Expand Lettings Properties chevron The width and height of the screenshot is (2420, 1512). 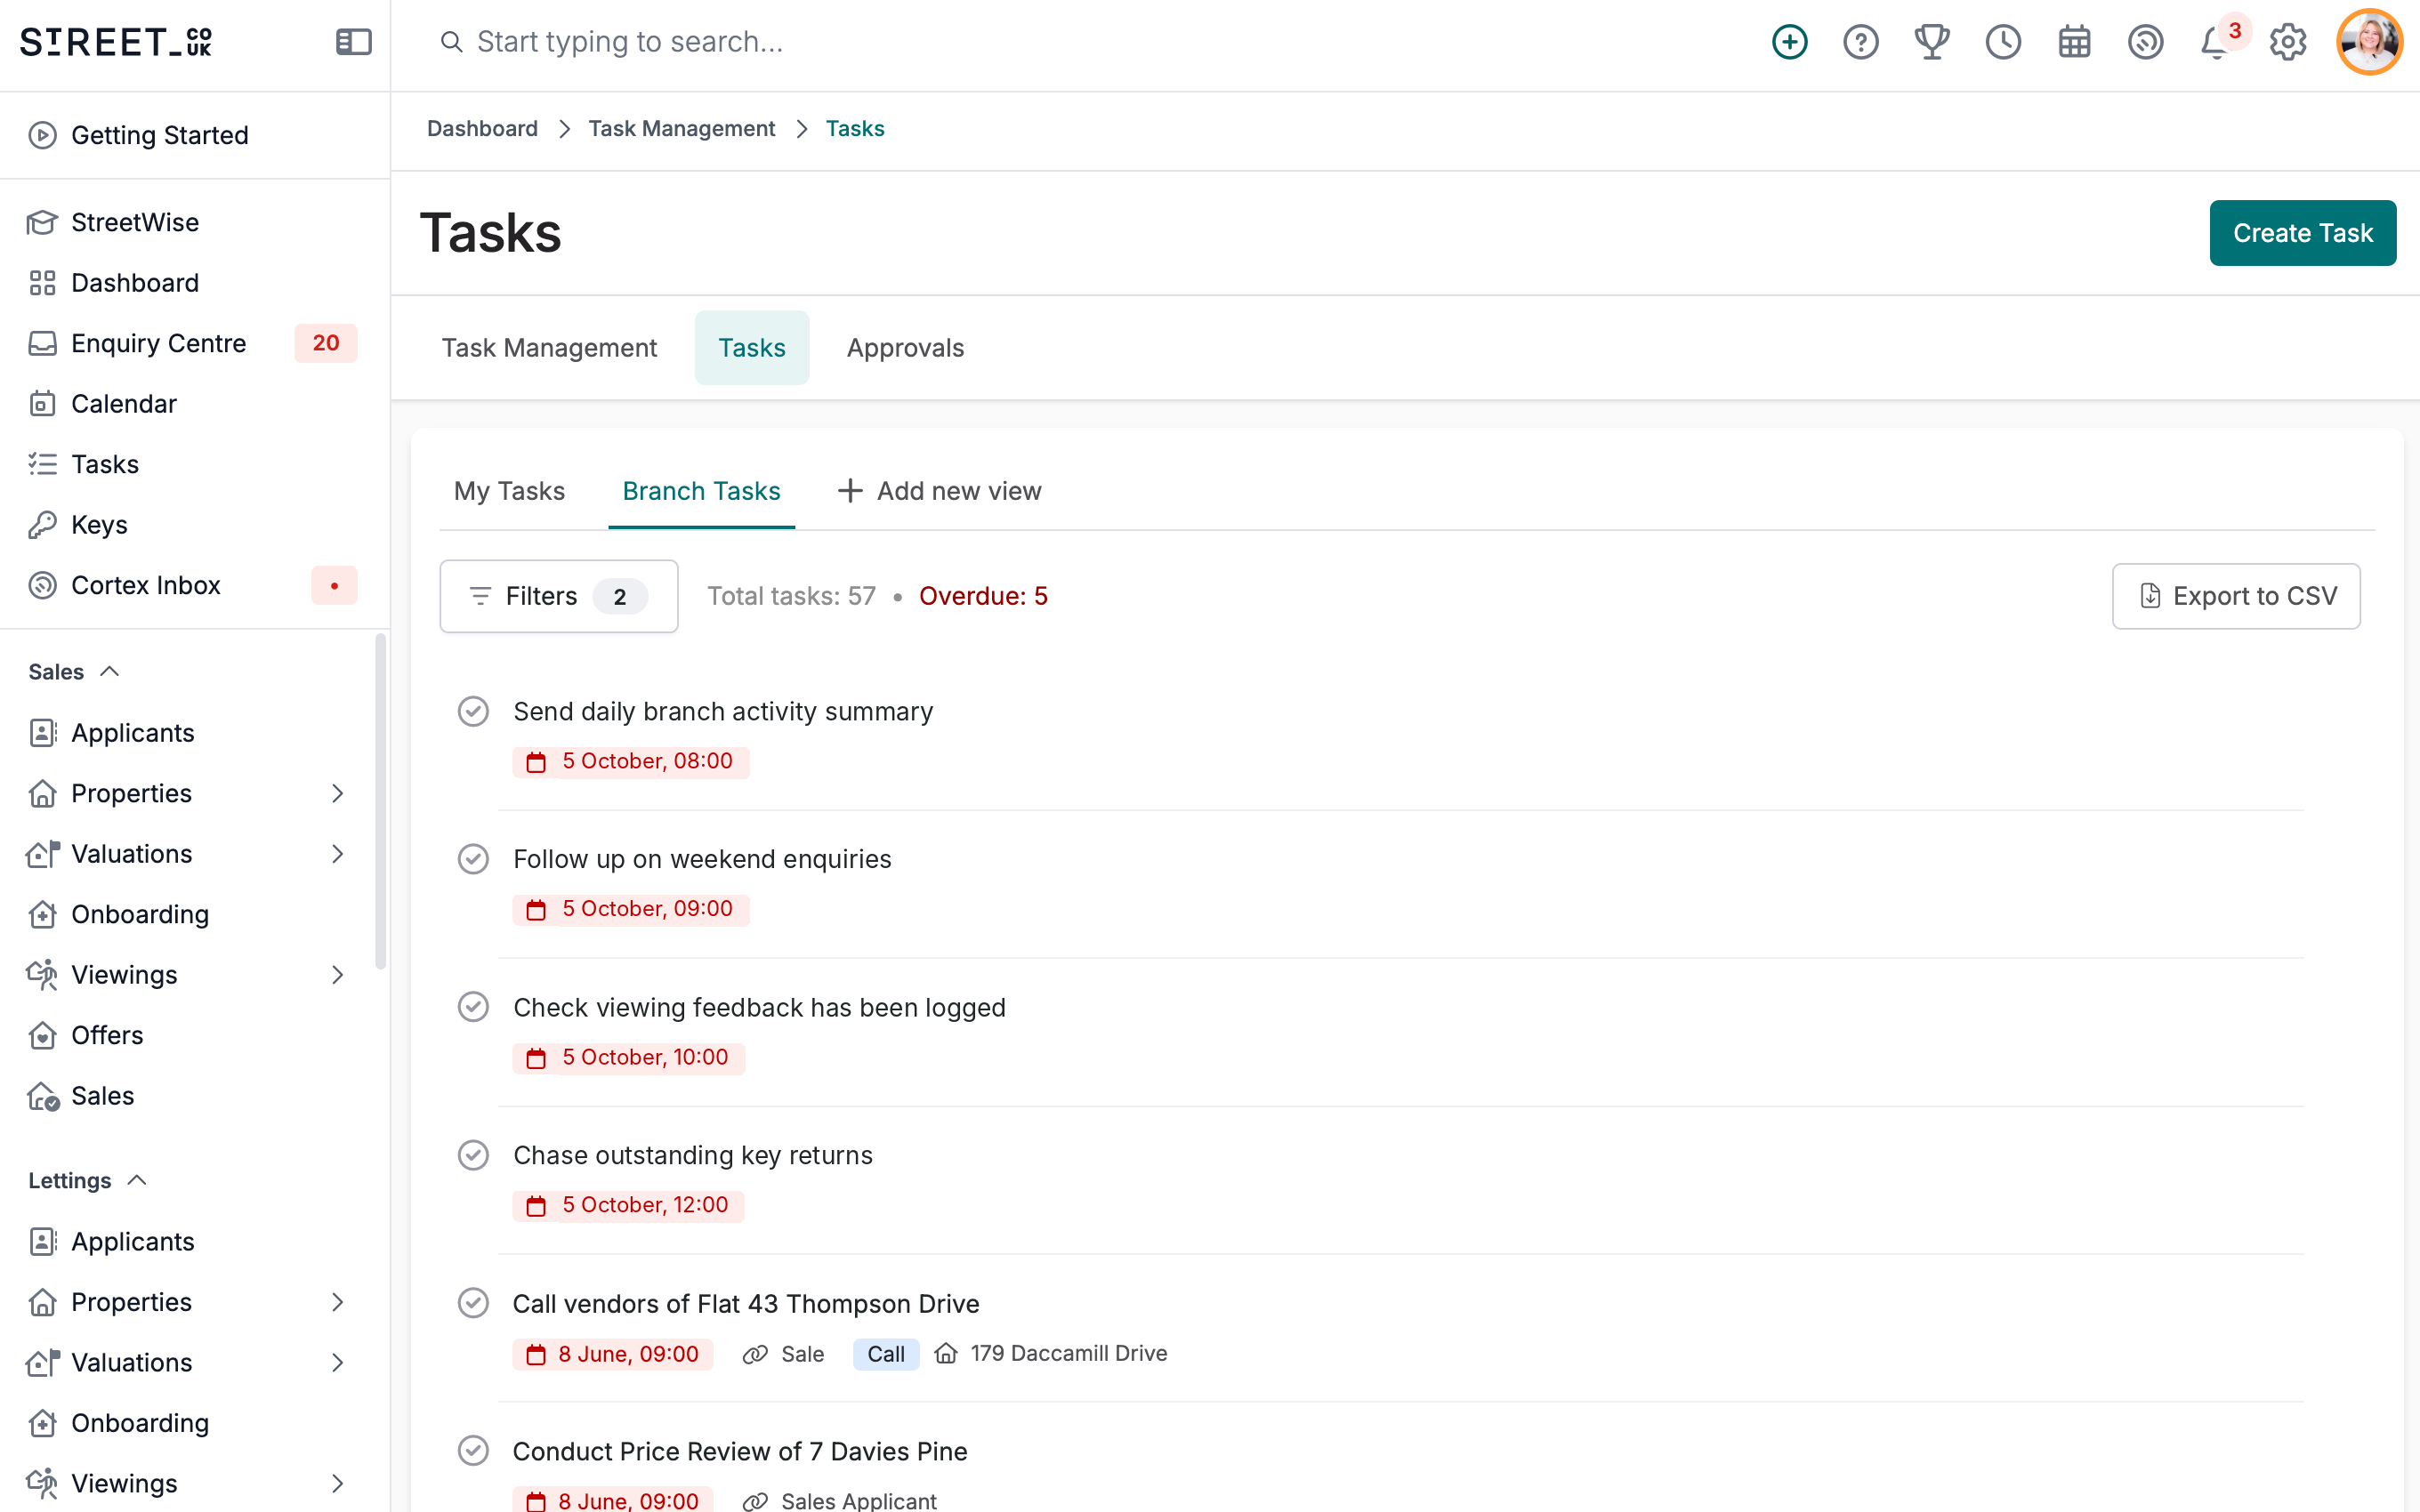click(338, 1302)
